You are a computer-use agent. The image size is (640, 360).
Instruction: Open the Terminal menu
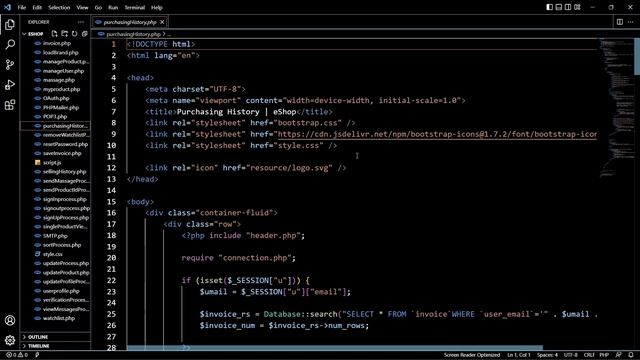(x=135, y=7)
